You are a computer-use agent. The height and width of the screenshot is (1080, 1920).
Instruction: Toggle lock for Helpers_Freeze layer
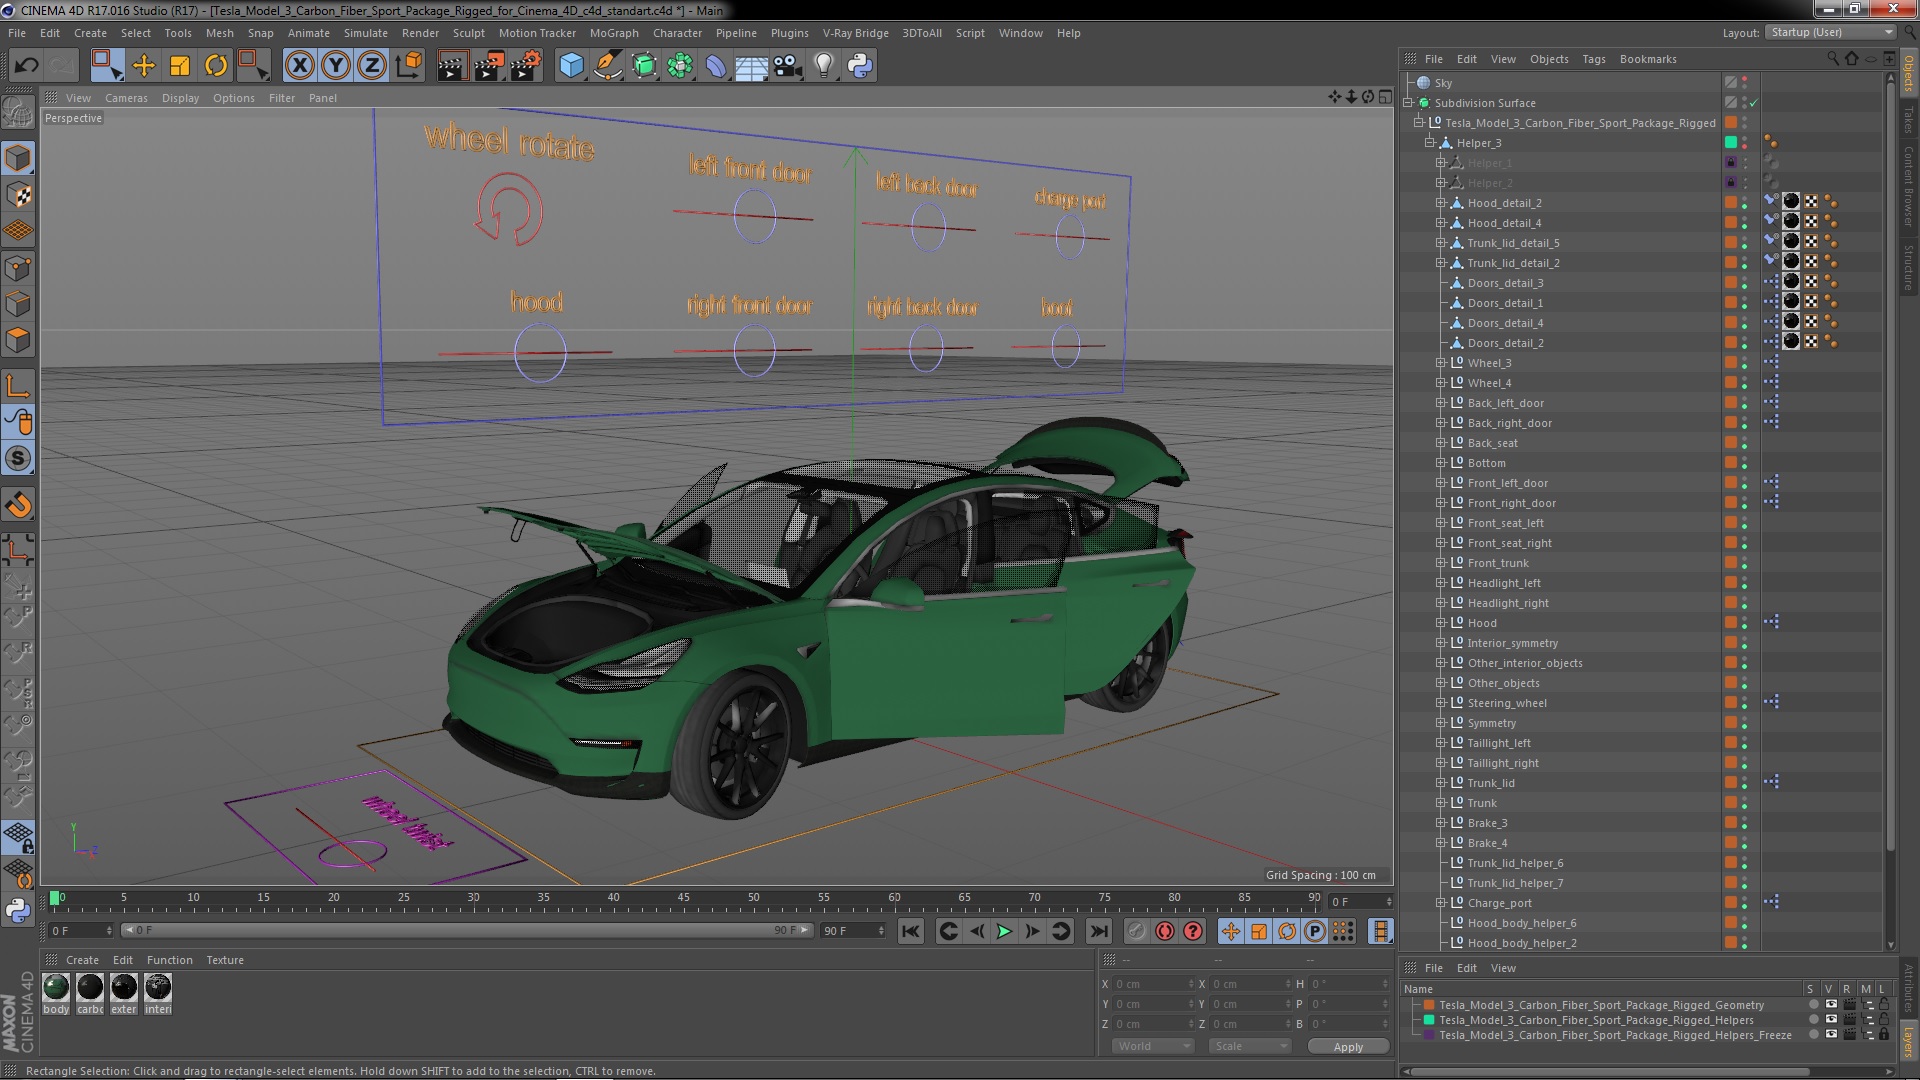pyautogui.click(x=1884, y=1035)
